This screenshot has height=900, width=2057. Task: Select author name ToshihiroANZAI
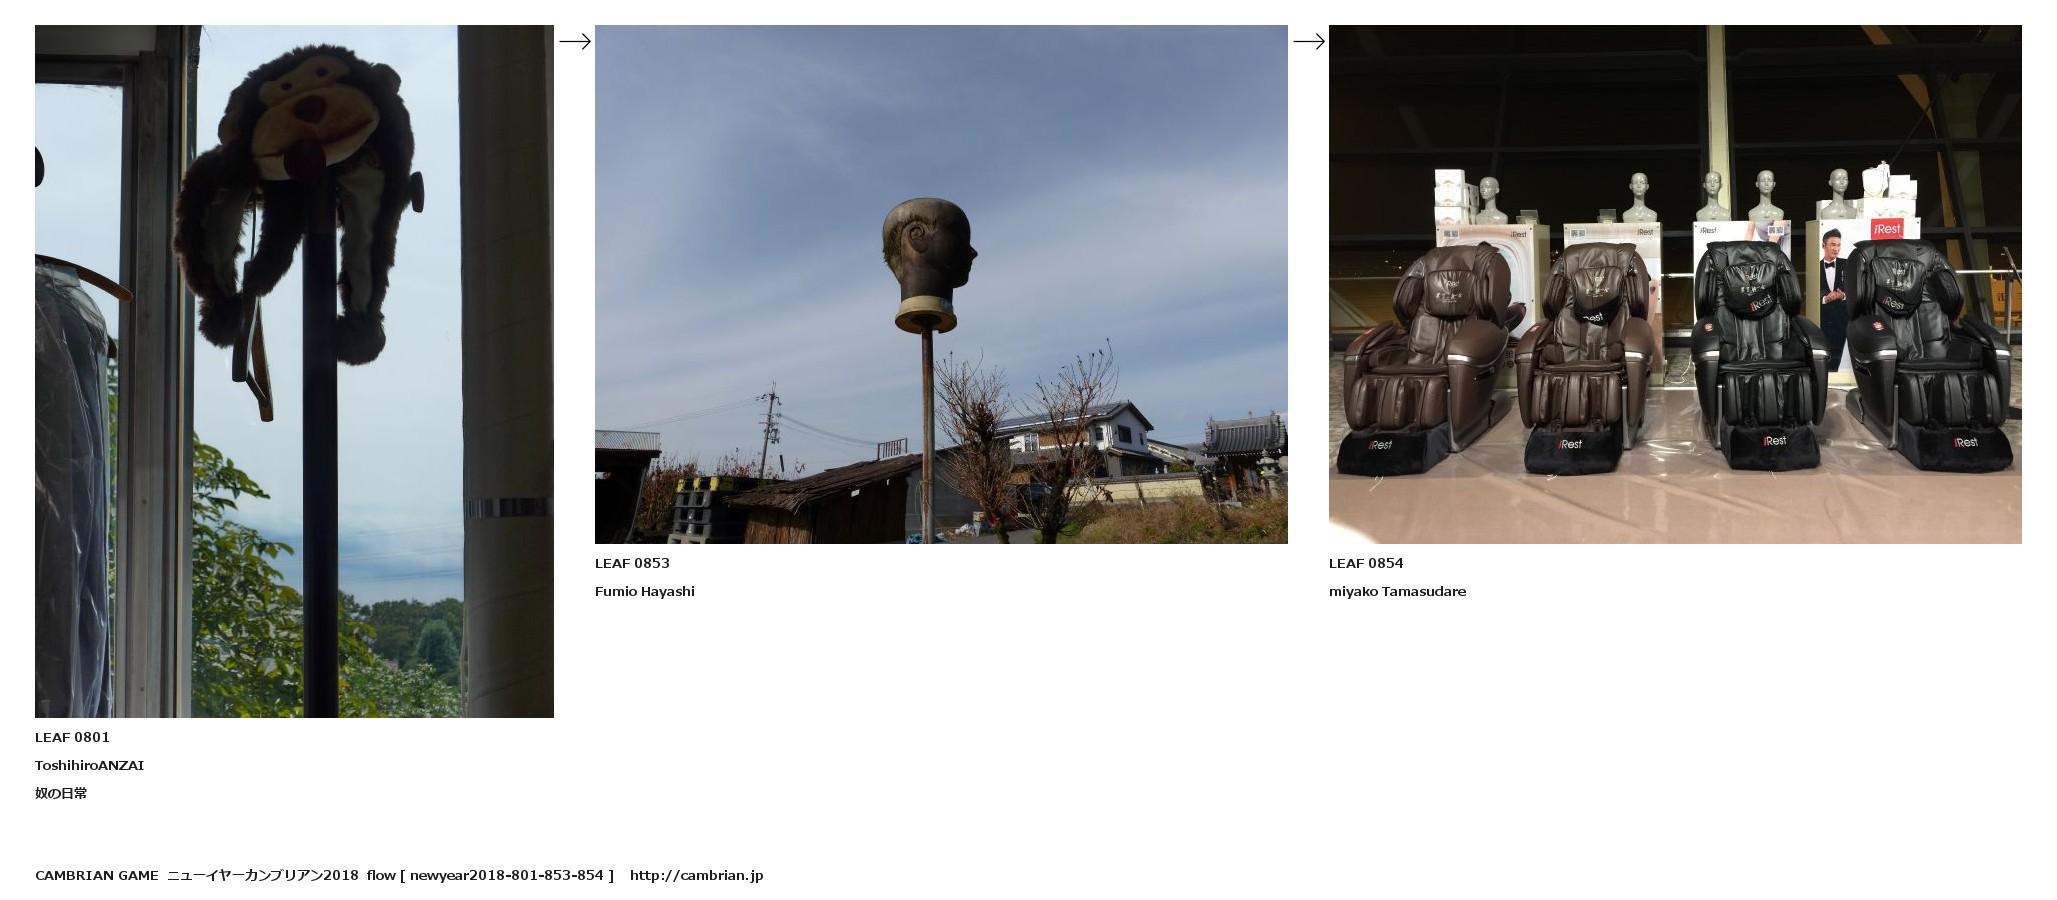pos(89,765)
